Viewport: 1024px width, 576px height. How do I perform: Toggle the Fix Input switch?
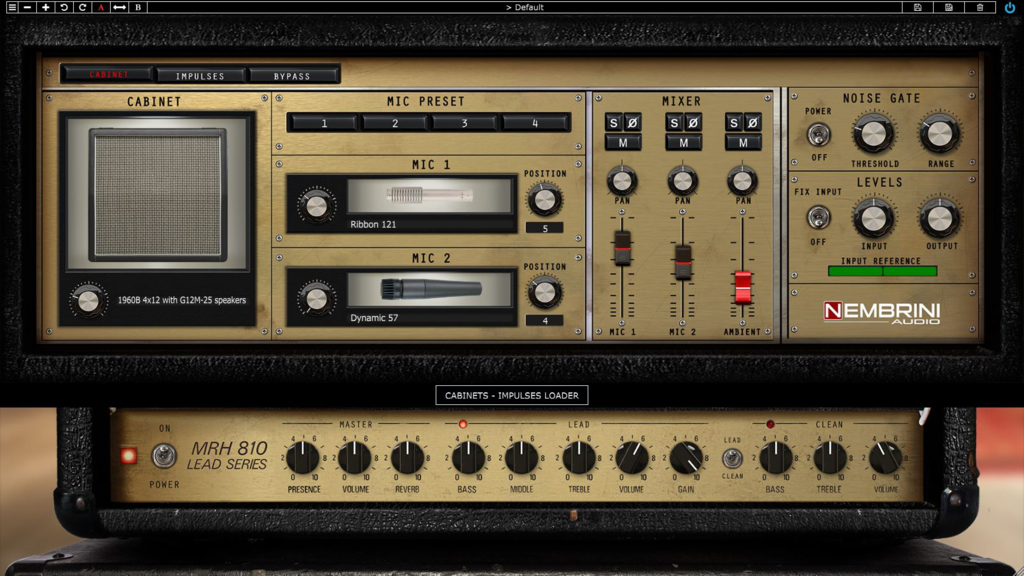coord(818,217)
